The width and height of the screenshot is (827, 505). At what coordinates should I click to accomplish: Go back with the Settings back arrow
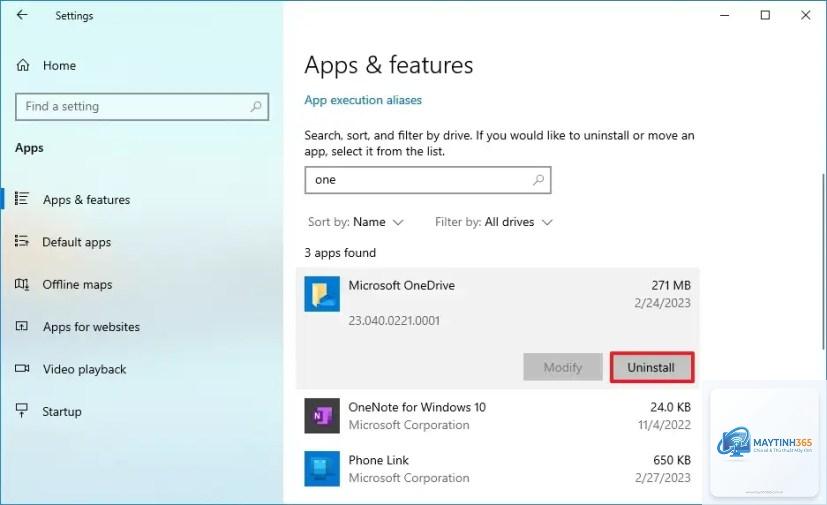coord(22,15)
